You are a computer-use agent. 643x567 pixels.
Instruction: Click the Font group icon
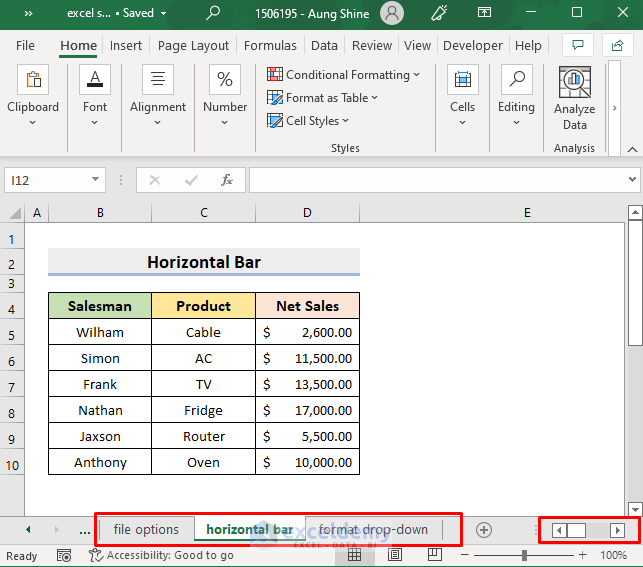click(95, 82)
